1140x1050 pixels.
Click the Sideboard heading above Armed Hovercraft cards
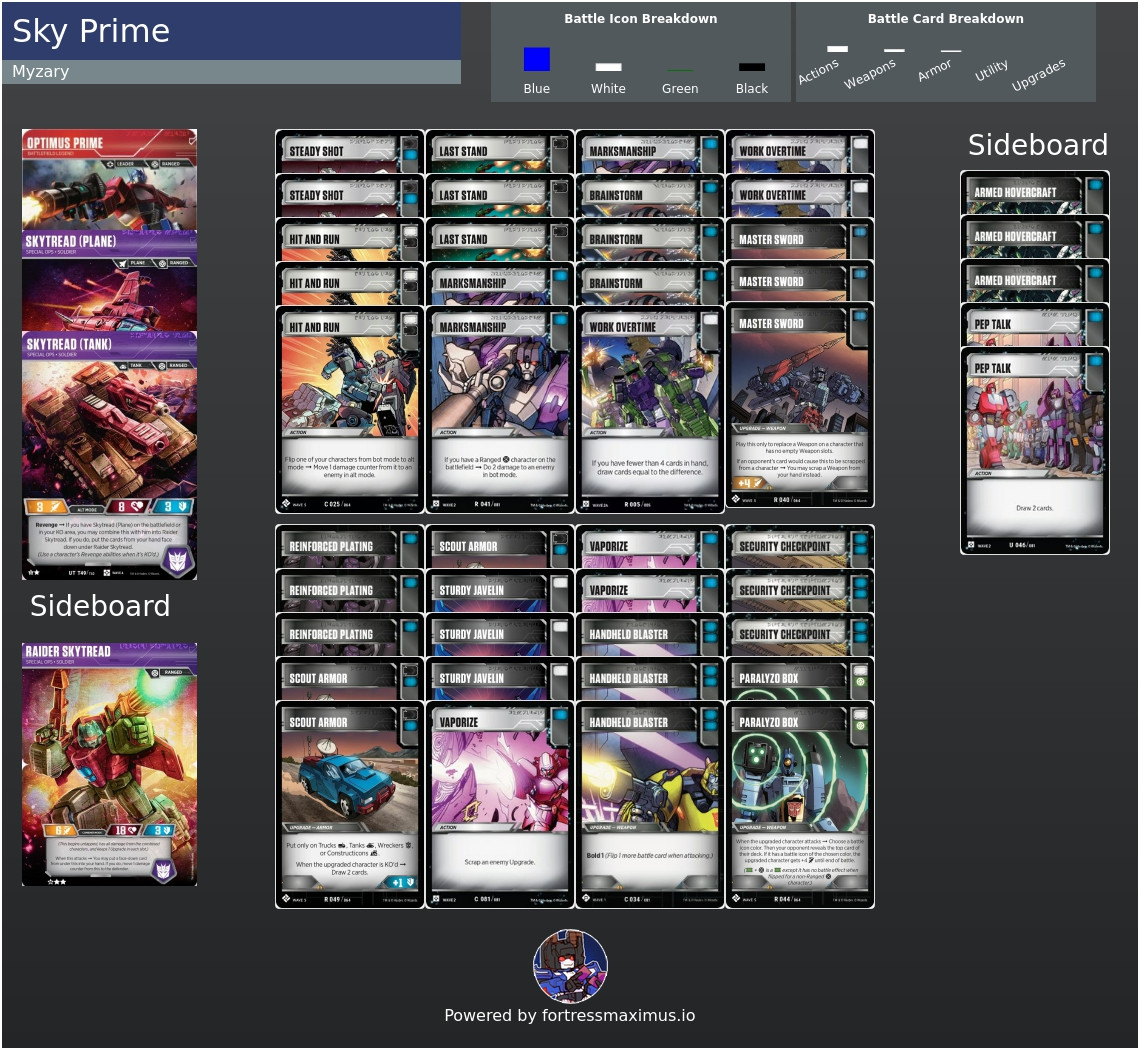tap(1037, 145)
